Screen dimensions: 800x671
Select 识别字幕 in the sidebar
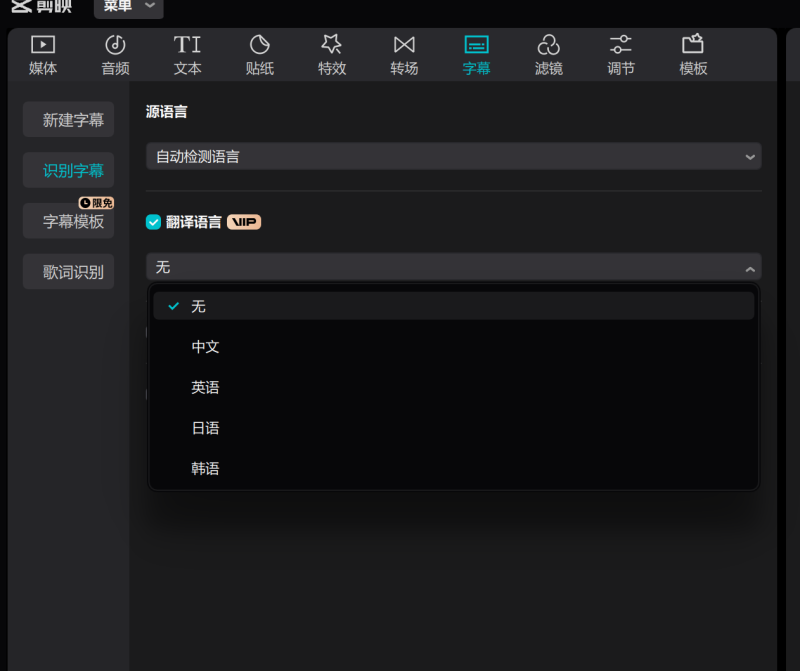[x=68, y=170]
